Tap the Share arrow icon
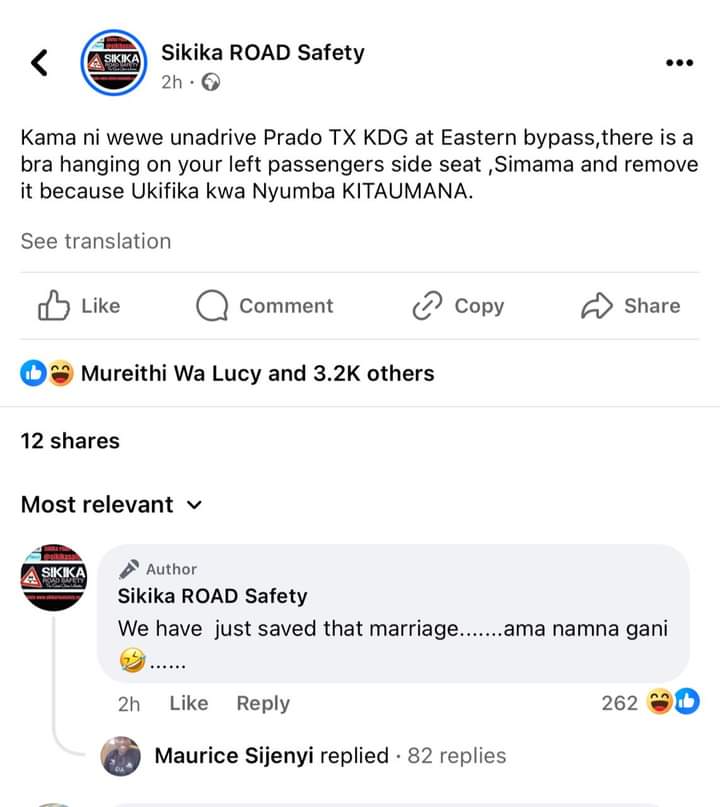 point(596,306)
